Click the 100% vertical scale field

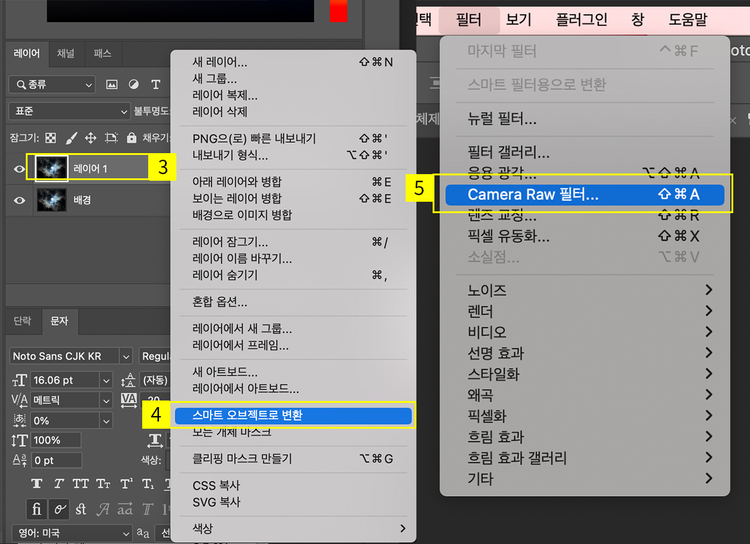click(x=56, y=440)
